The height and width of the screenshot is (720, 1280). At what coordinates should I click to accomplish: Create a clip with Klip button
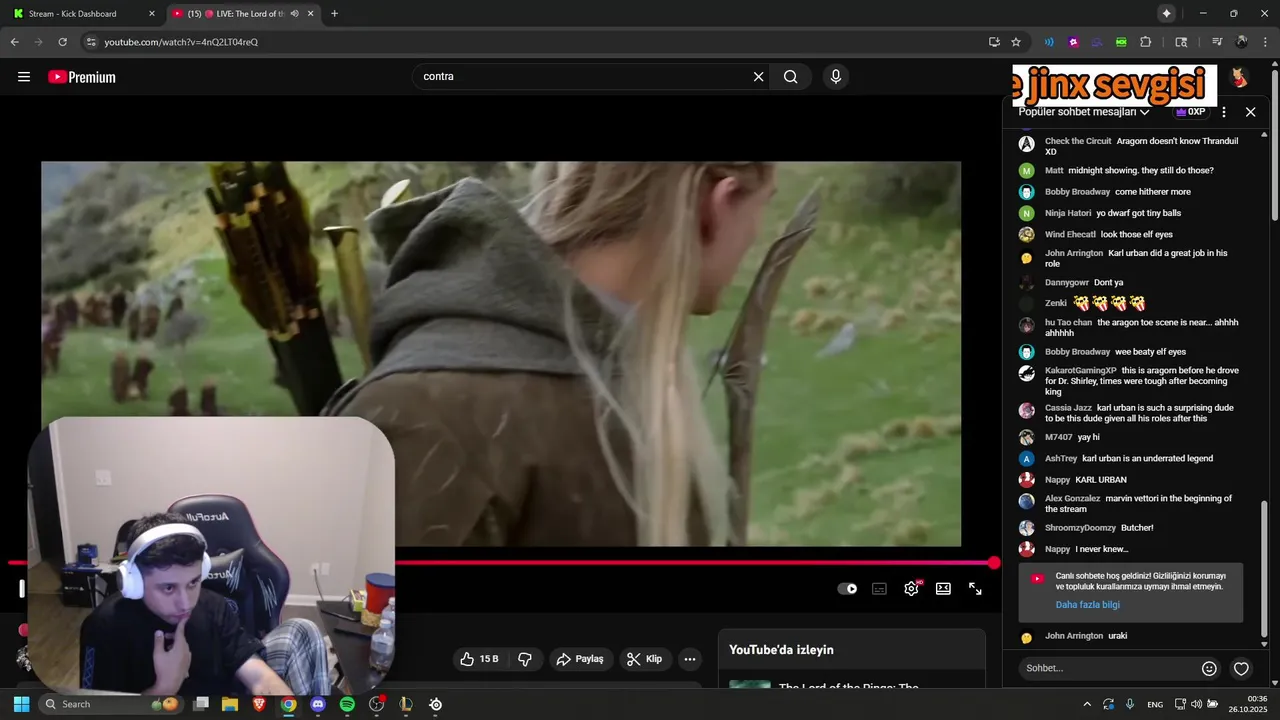tap(644, 659)
